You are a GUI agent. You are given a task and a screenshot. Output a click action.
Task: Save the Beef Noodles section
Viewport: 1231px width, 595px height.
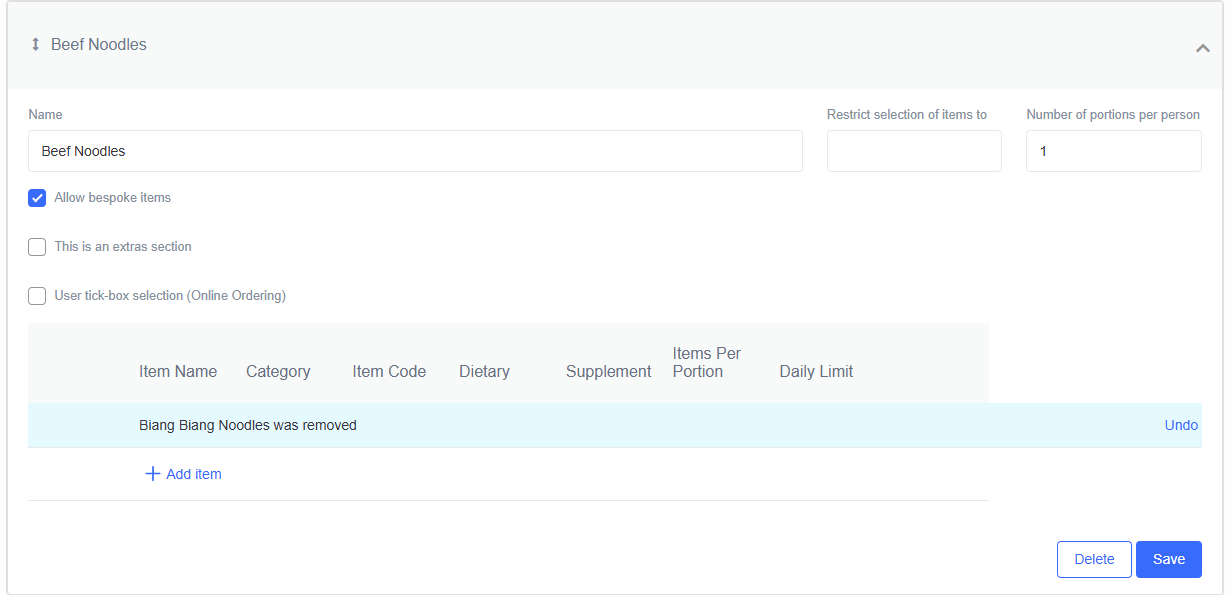click(x=1169, y=560)
